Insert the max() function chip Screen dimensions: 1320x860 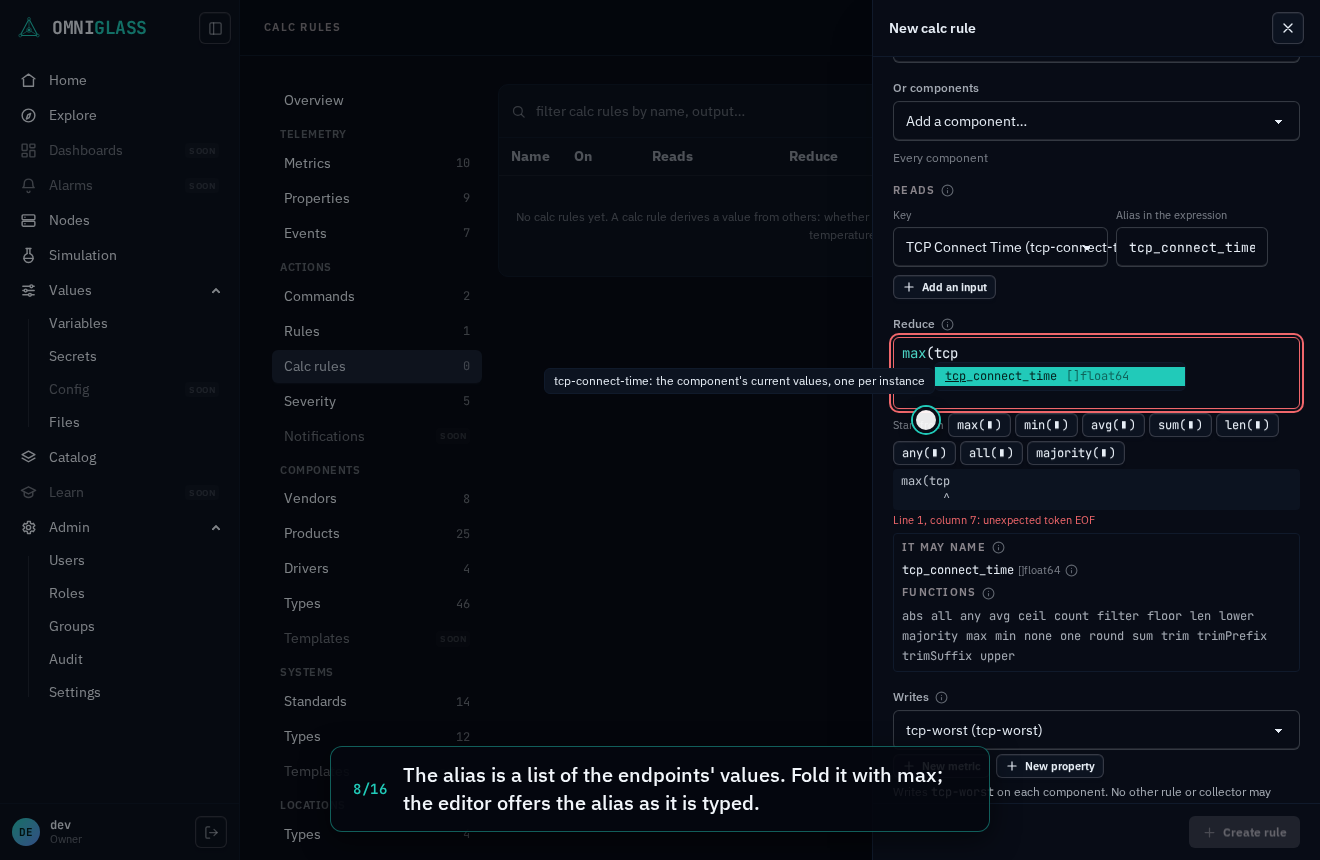pyautogui.click(x=979, y=425)
